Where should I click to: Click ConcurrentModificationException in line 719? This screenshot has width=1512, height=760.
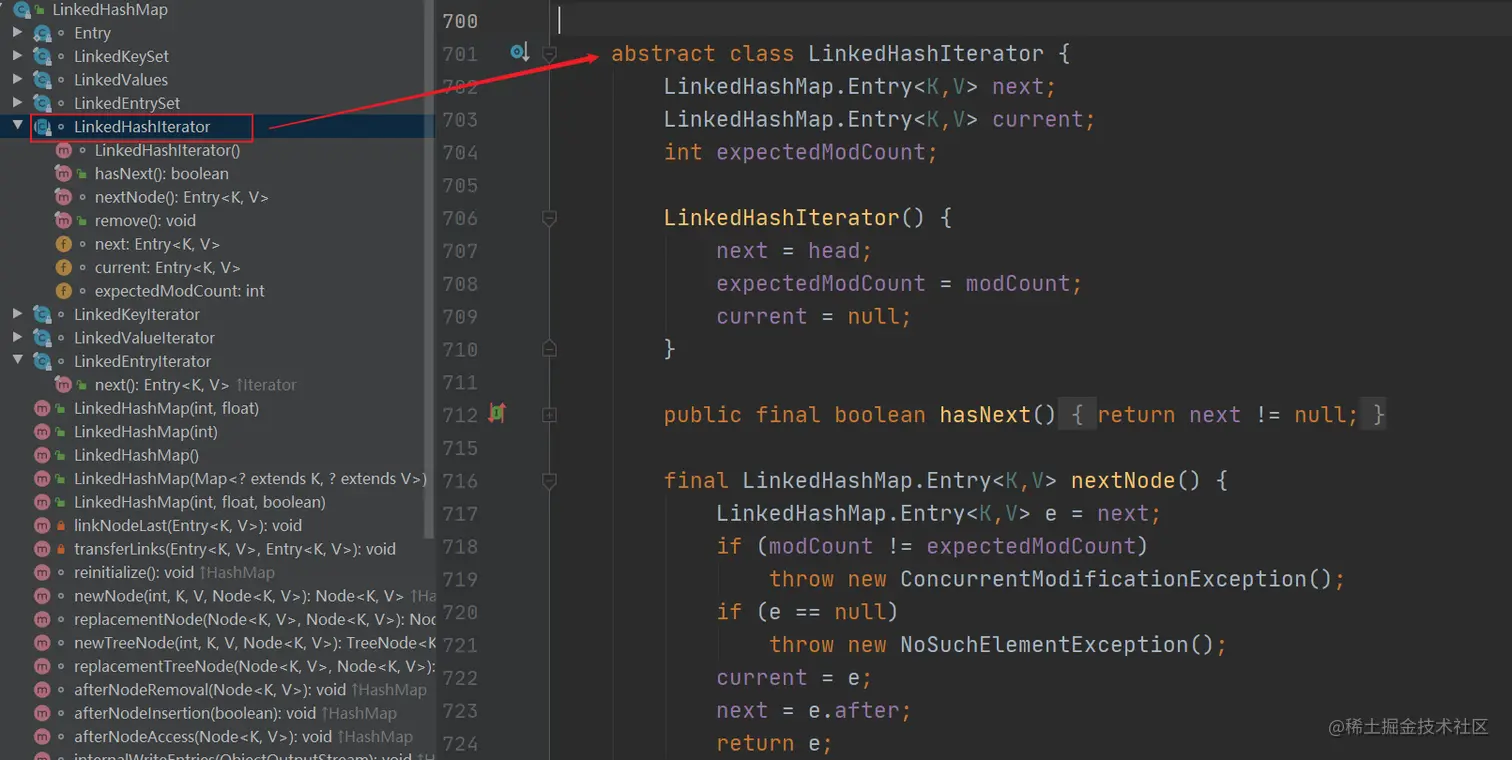pos(1104,579)
